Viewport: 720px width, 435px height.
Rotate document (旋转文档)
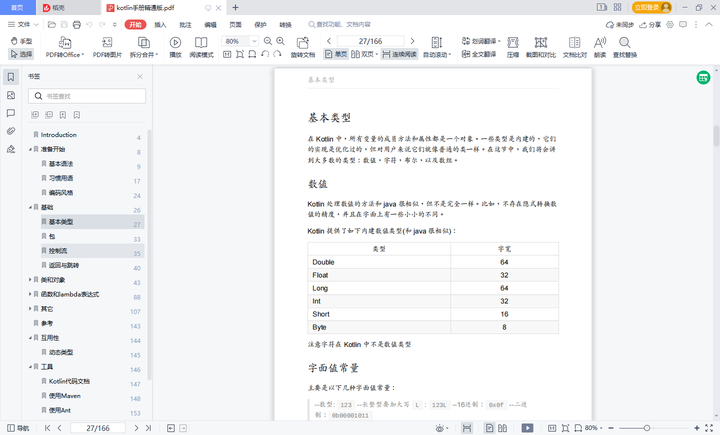coord(303,47)
